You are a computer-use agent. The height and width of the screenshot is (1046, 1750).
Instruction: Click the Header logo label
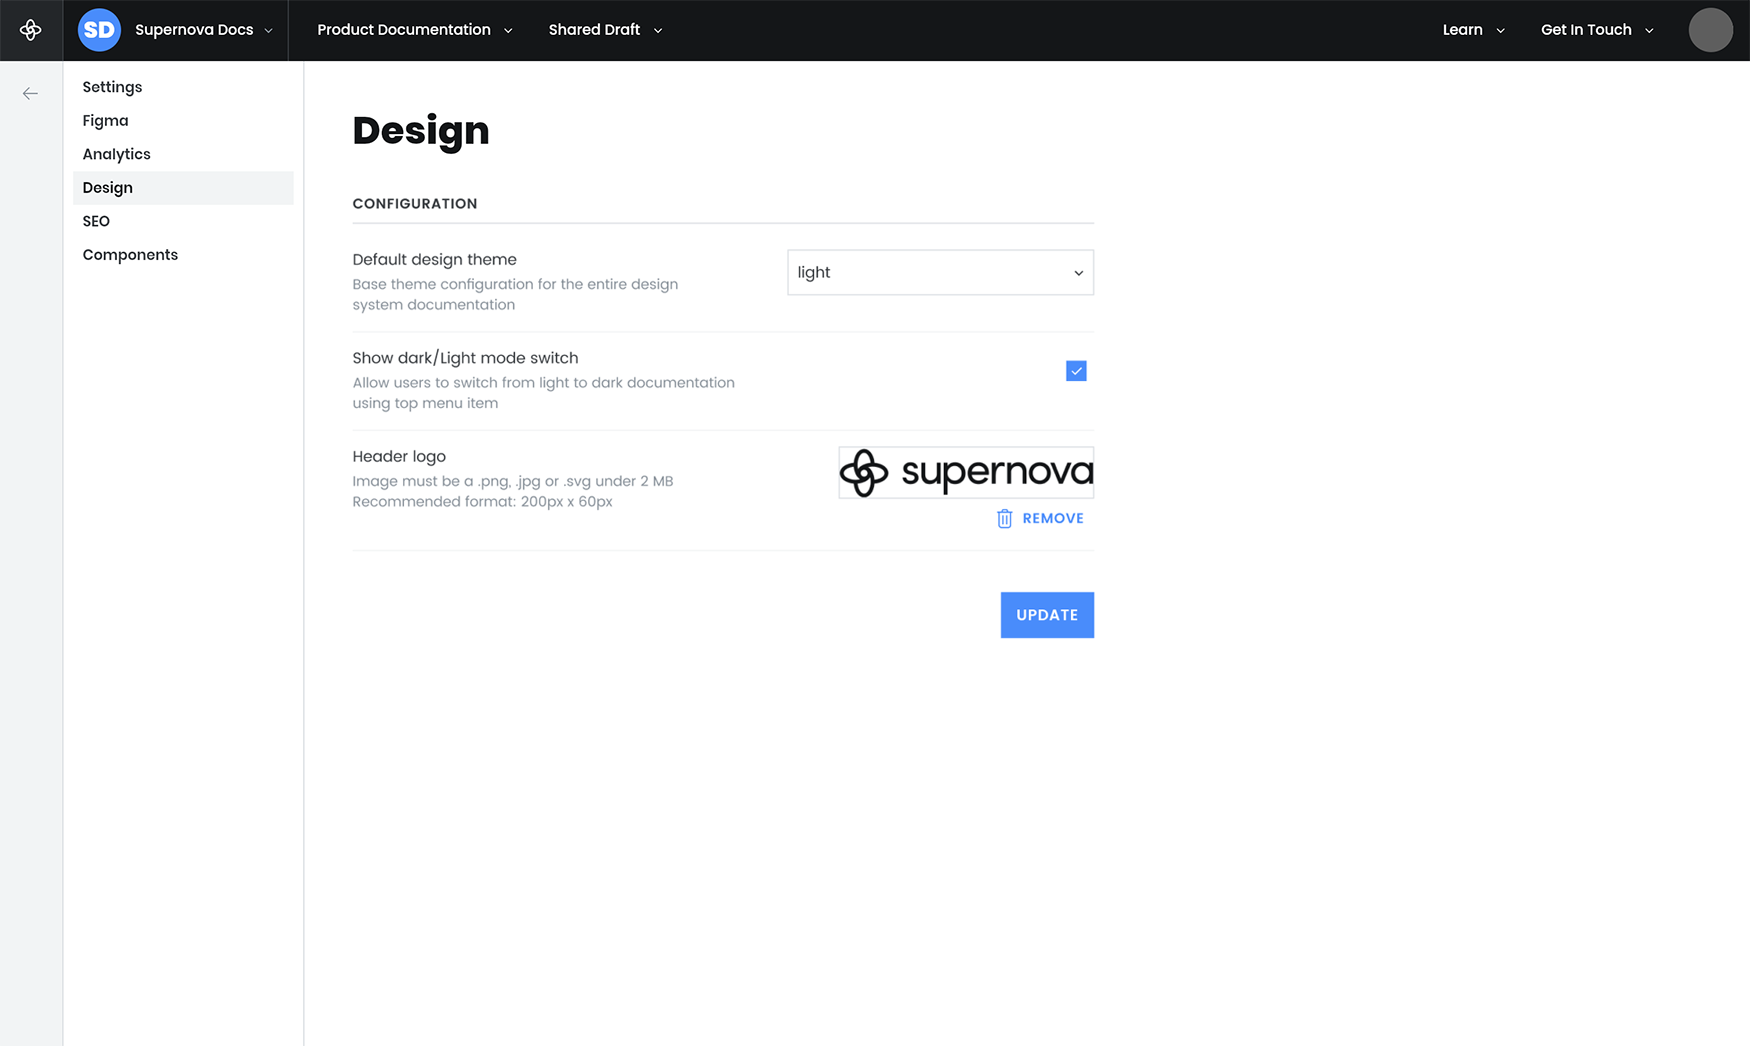(x=399, y=456)
